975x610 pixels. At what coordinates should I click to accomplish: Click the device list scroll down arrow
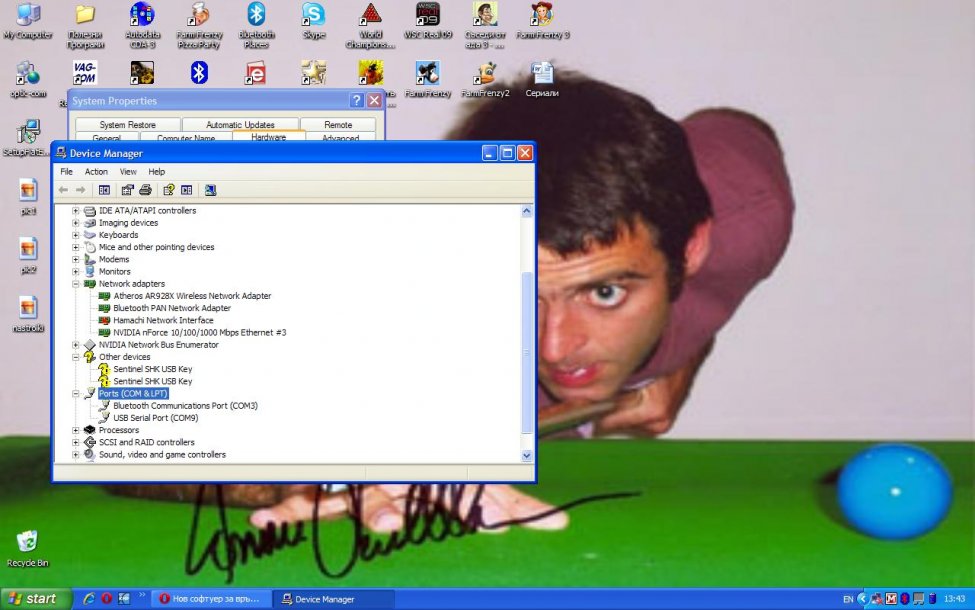click(527, 455)
